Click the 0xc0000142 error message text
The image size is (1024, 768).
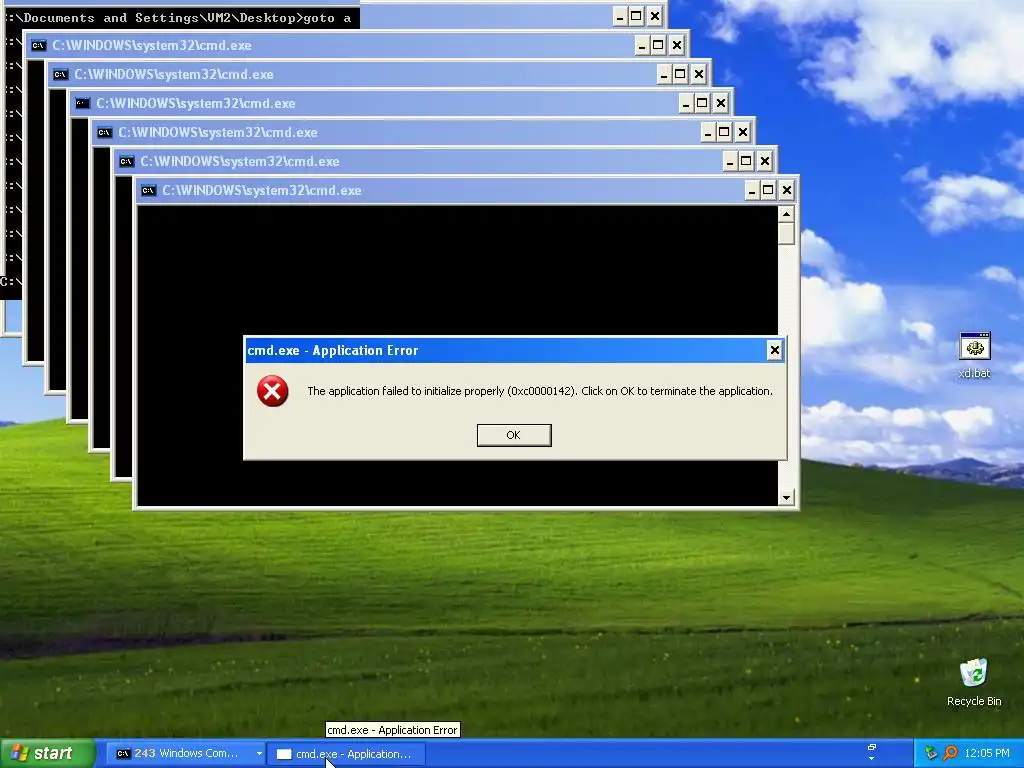(x=539, y=391)
